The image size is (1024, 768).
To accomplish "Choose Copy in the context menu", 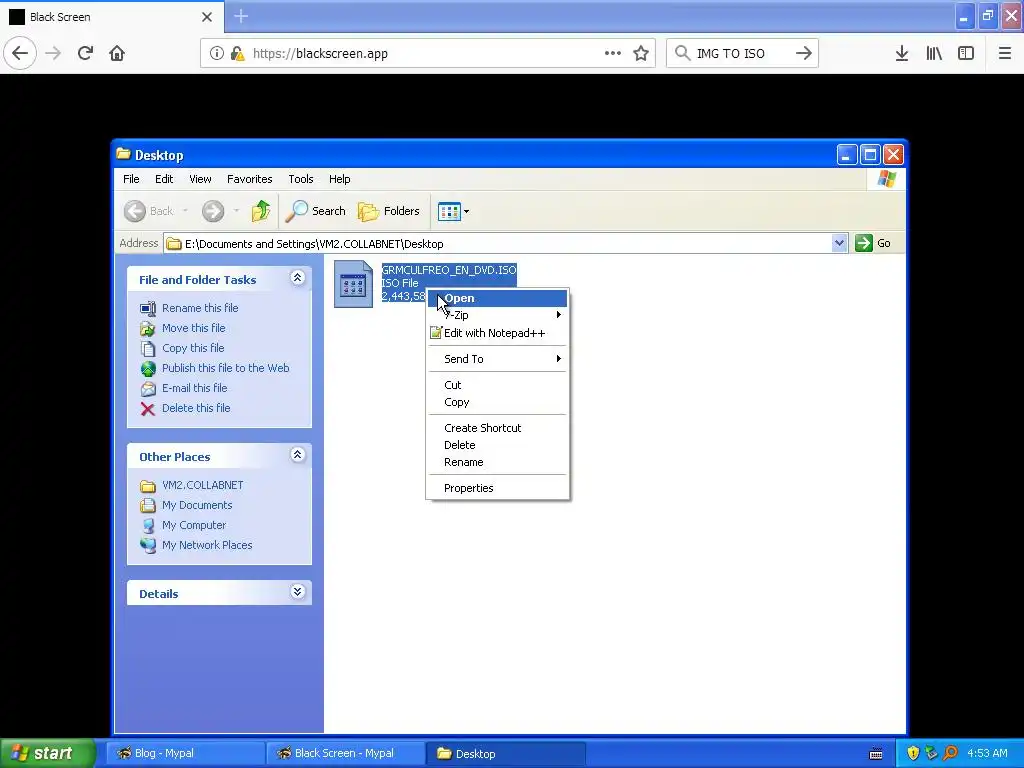I will (498, 402).
